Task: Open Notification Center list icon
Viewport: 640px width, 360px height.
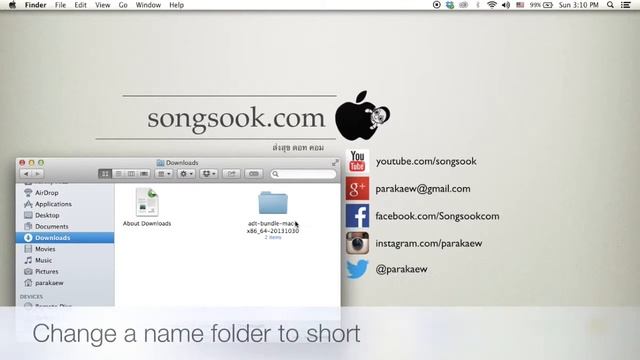Action: [x=626, y=5]
